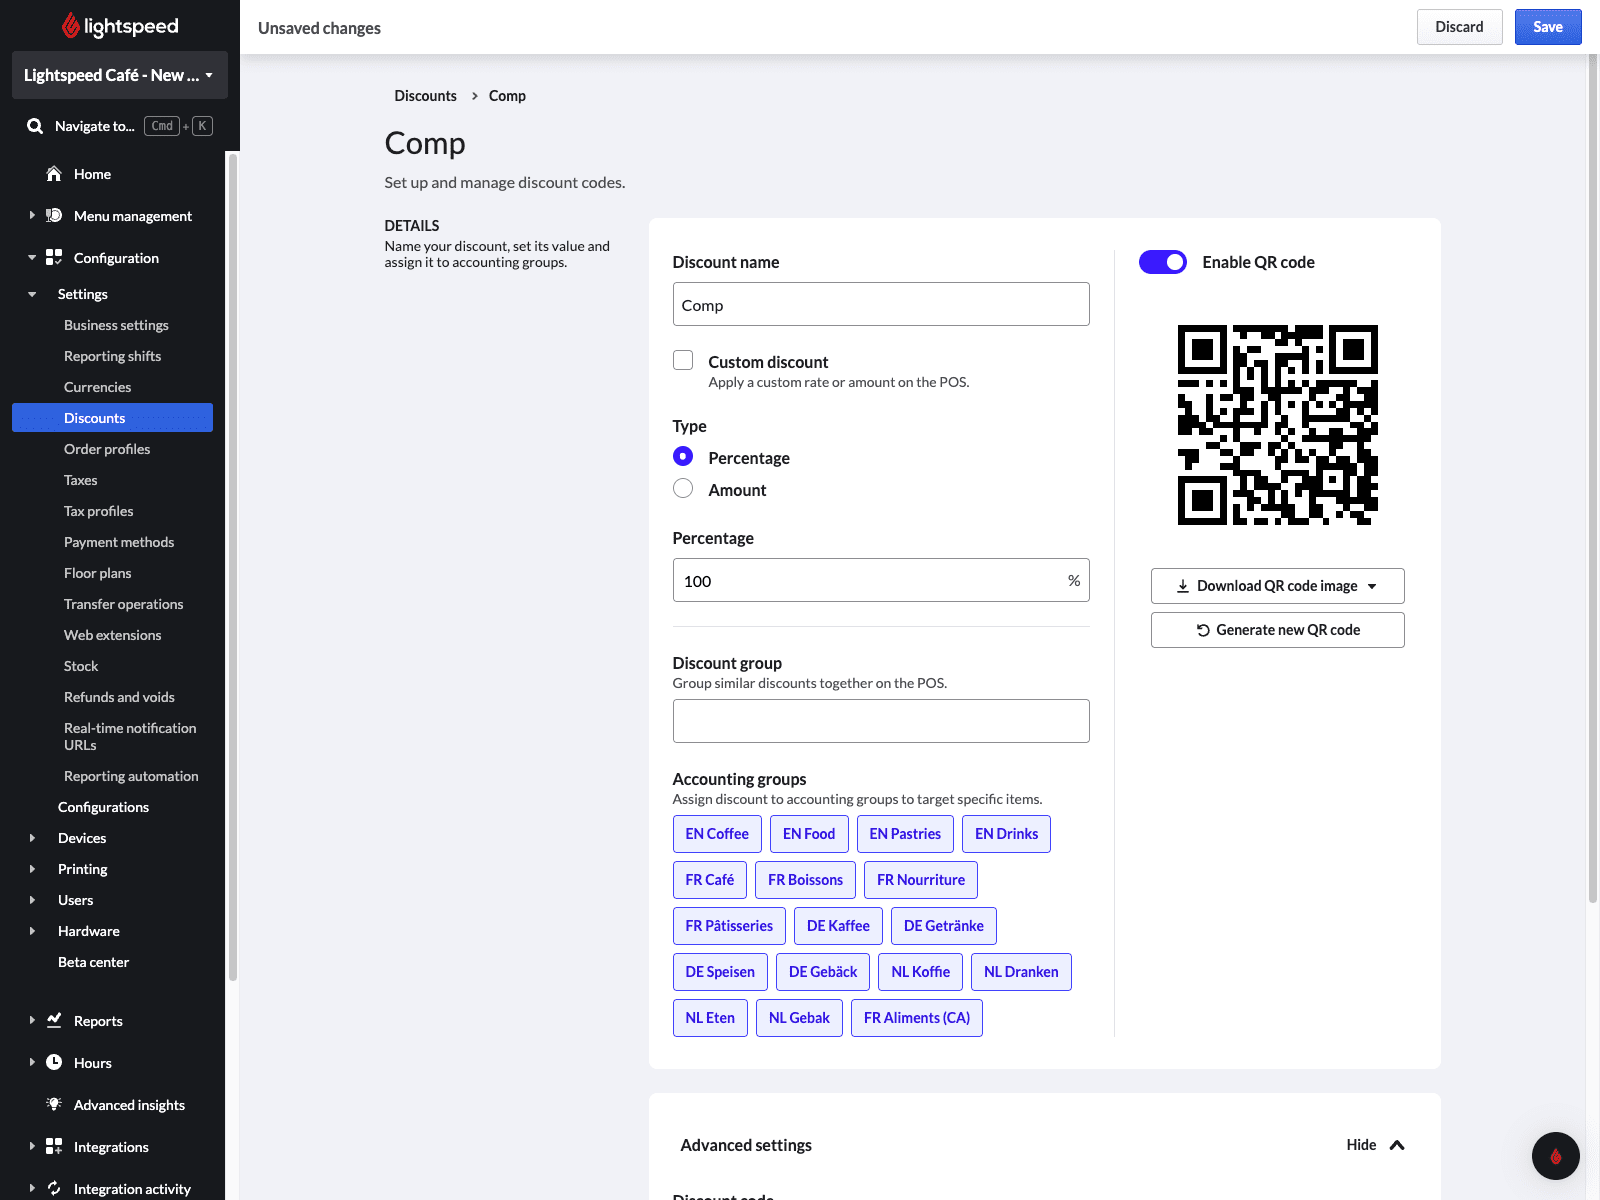Open the flame help bubble
Image resolution: width=1600 pixels, height=1200 pixels.
point(1556,1156)
